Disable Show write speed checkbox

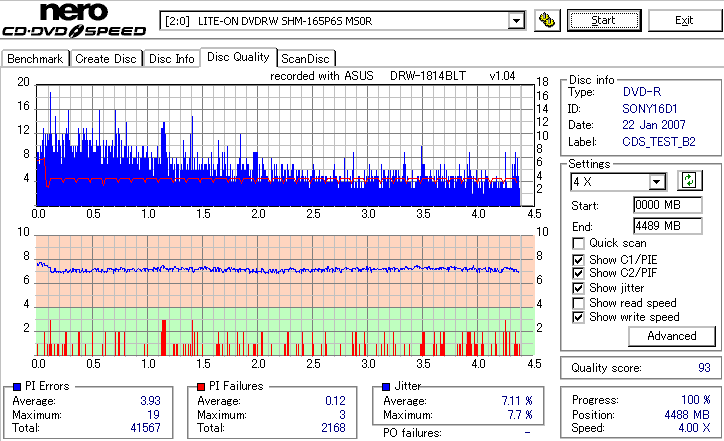click(578, 317)
